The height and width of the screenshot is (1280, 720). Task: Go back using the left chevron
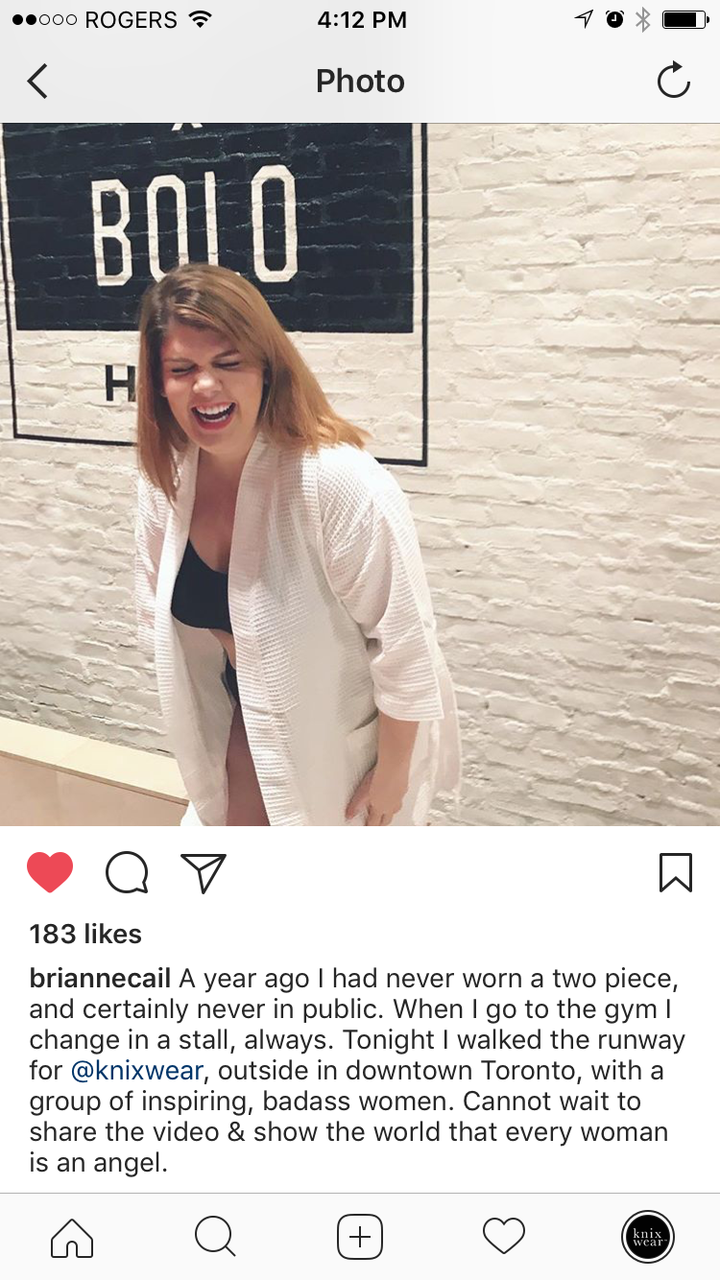point(37,81)
